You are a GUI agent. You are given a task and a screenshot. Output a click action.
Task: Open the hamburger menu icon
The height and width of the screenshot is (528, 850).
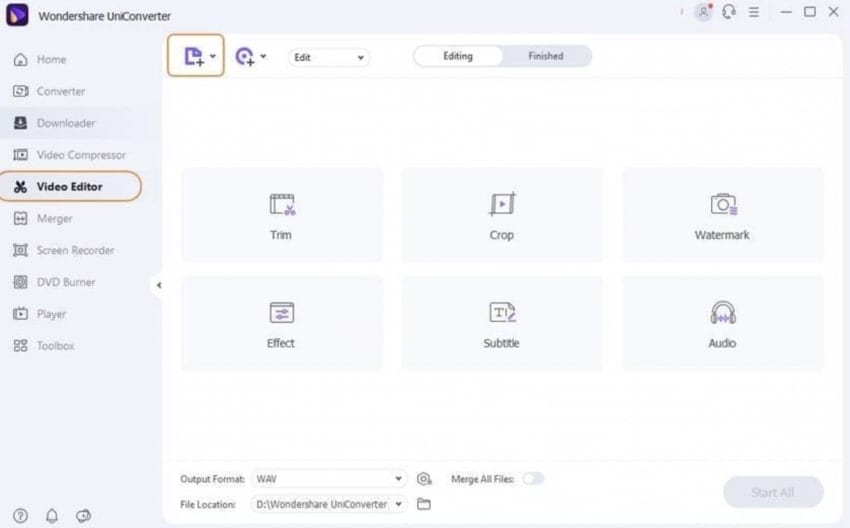tap(754, 12)
